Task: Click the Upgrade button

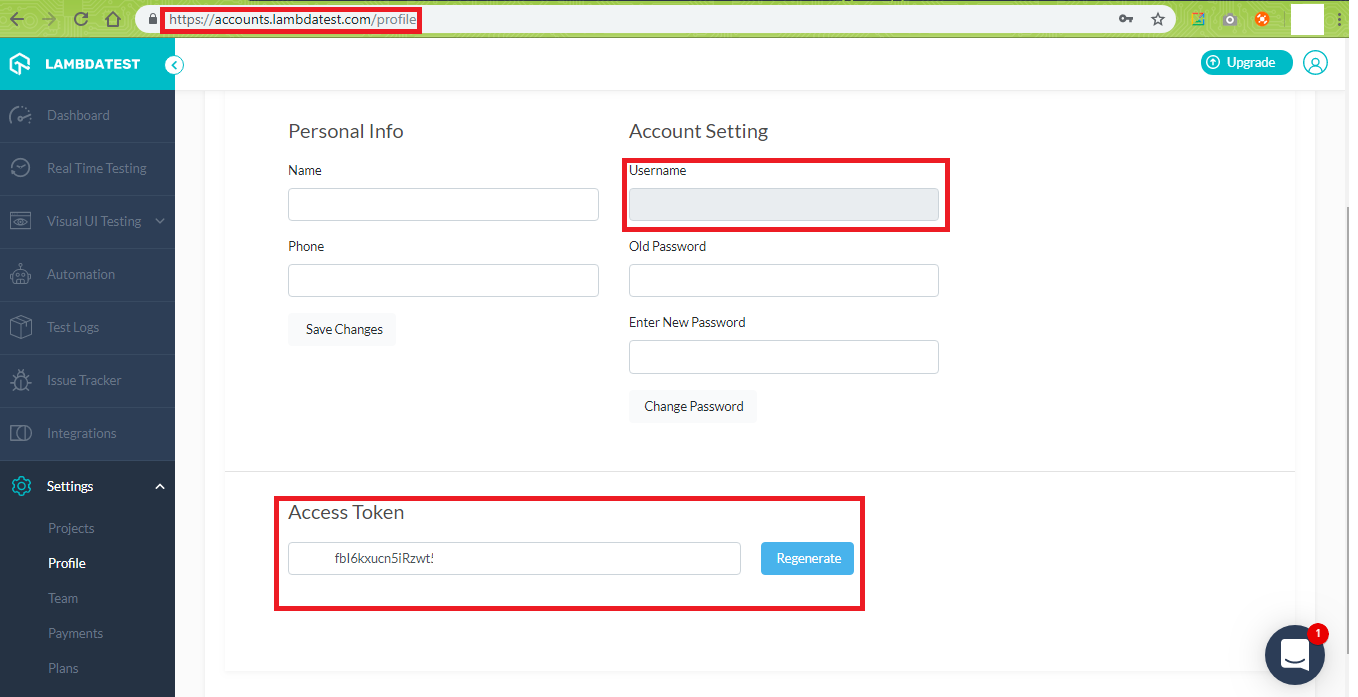Action: point(1246,63)
